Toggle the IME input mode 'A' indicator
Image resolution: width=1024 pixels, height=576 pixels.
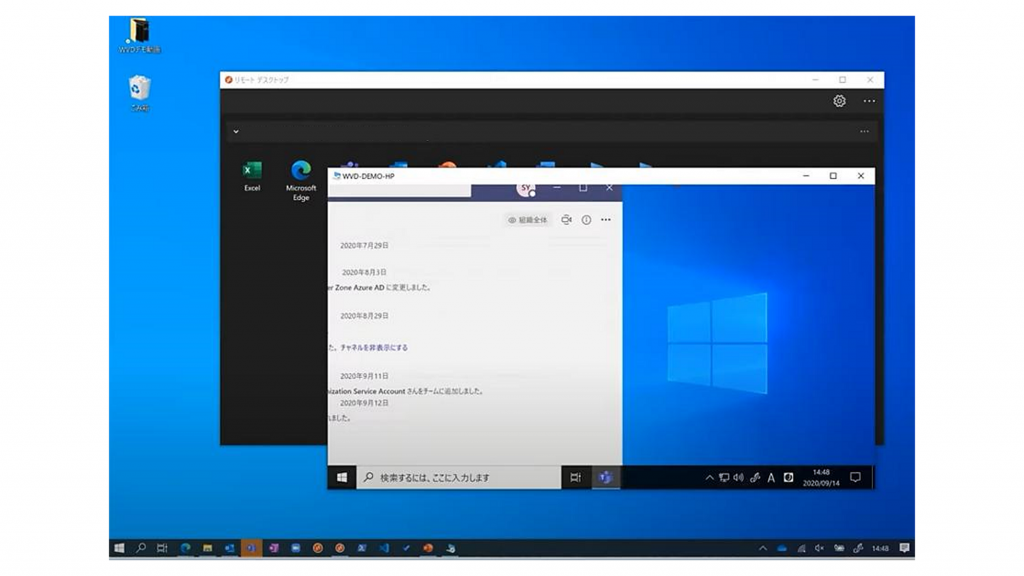[771, 478]
